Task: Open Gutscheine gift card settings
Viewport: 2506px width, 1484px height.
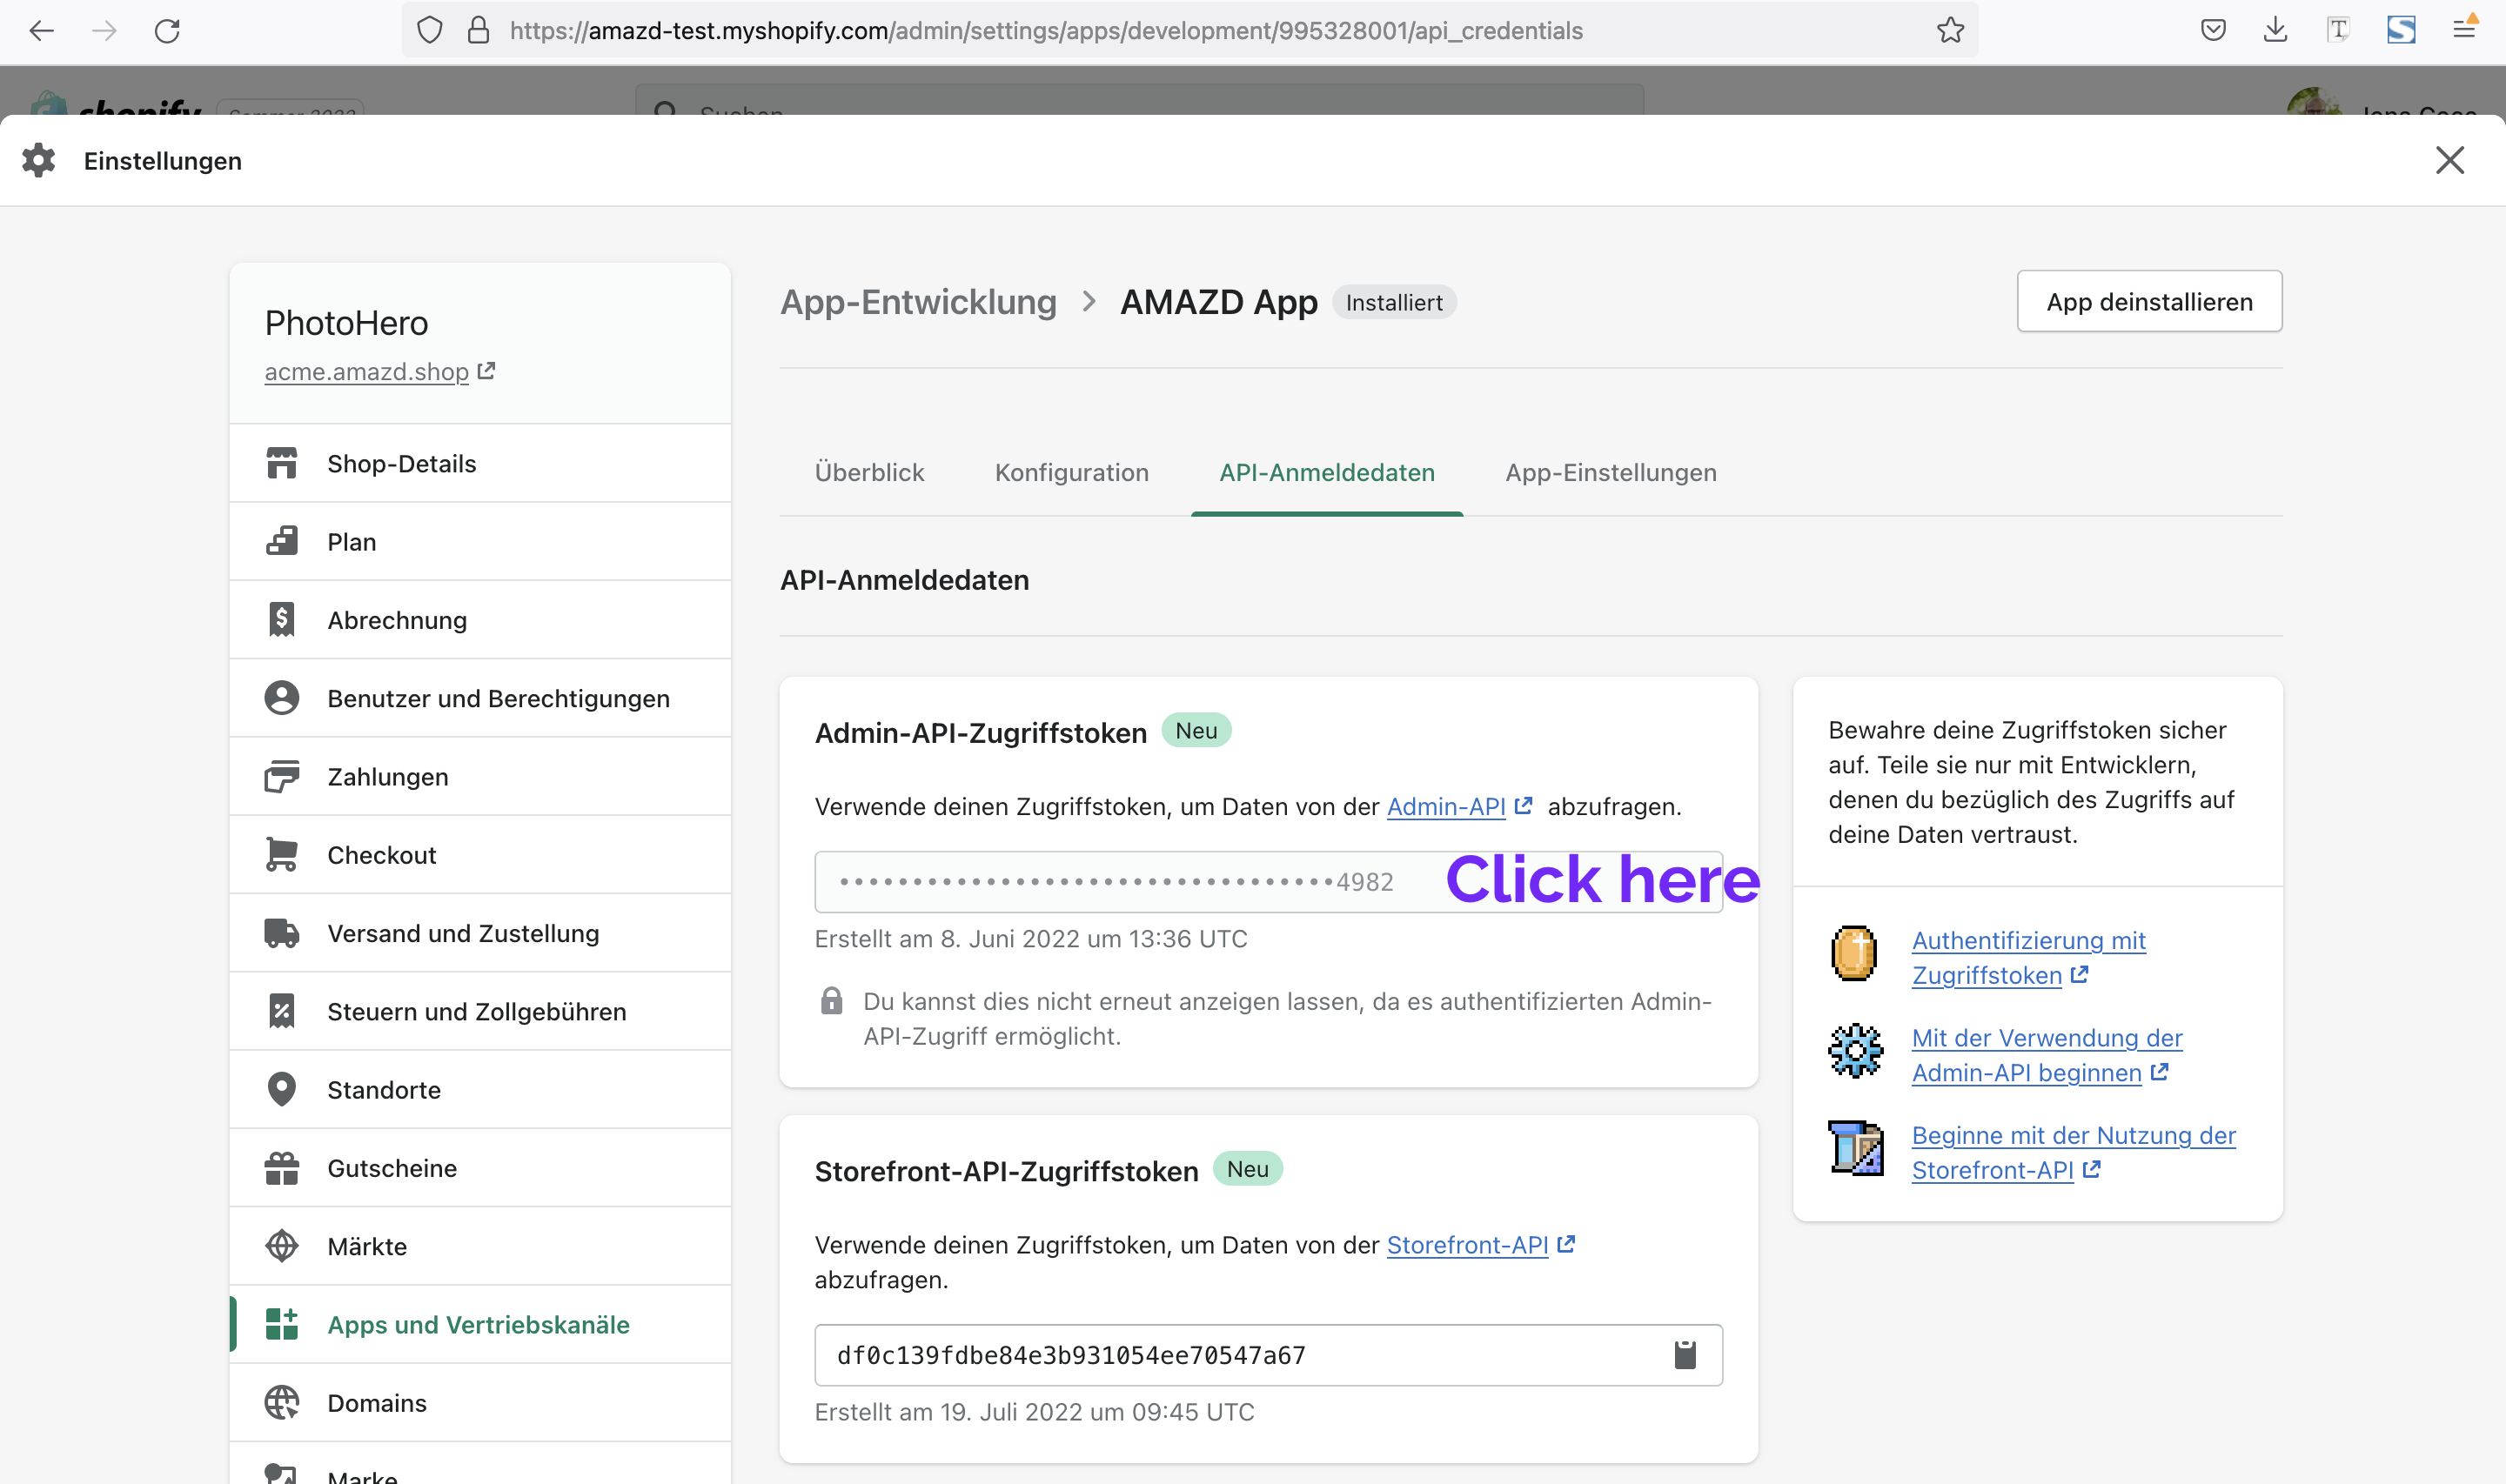Action: tap(480, 1168)
